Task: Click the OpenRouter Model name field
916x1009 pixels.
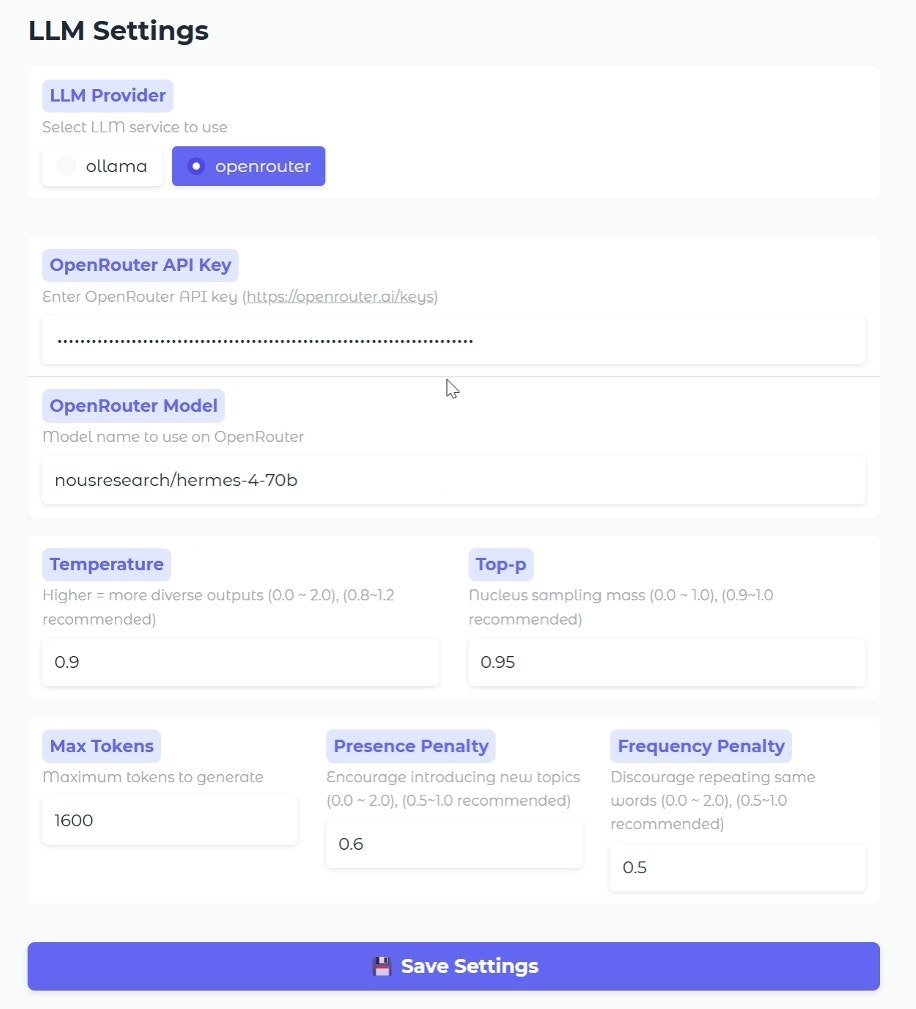Action: tap(455, 480)
